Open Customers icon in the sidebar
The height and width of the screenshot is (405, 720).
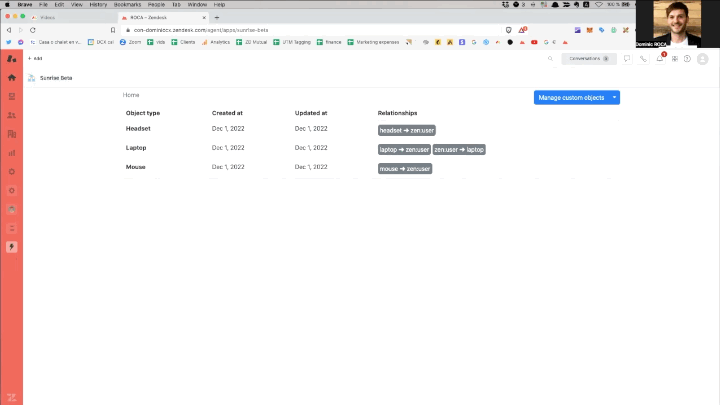pyautogui.click(x=12, y=115)
